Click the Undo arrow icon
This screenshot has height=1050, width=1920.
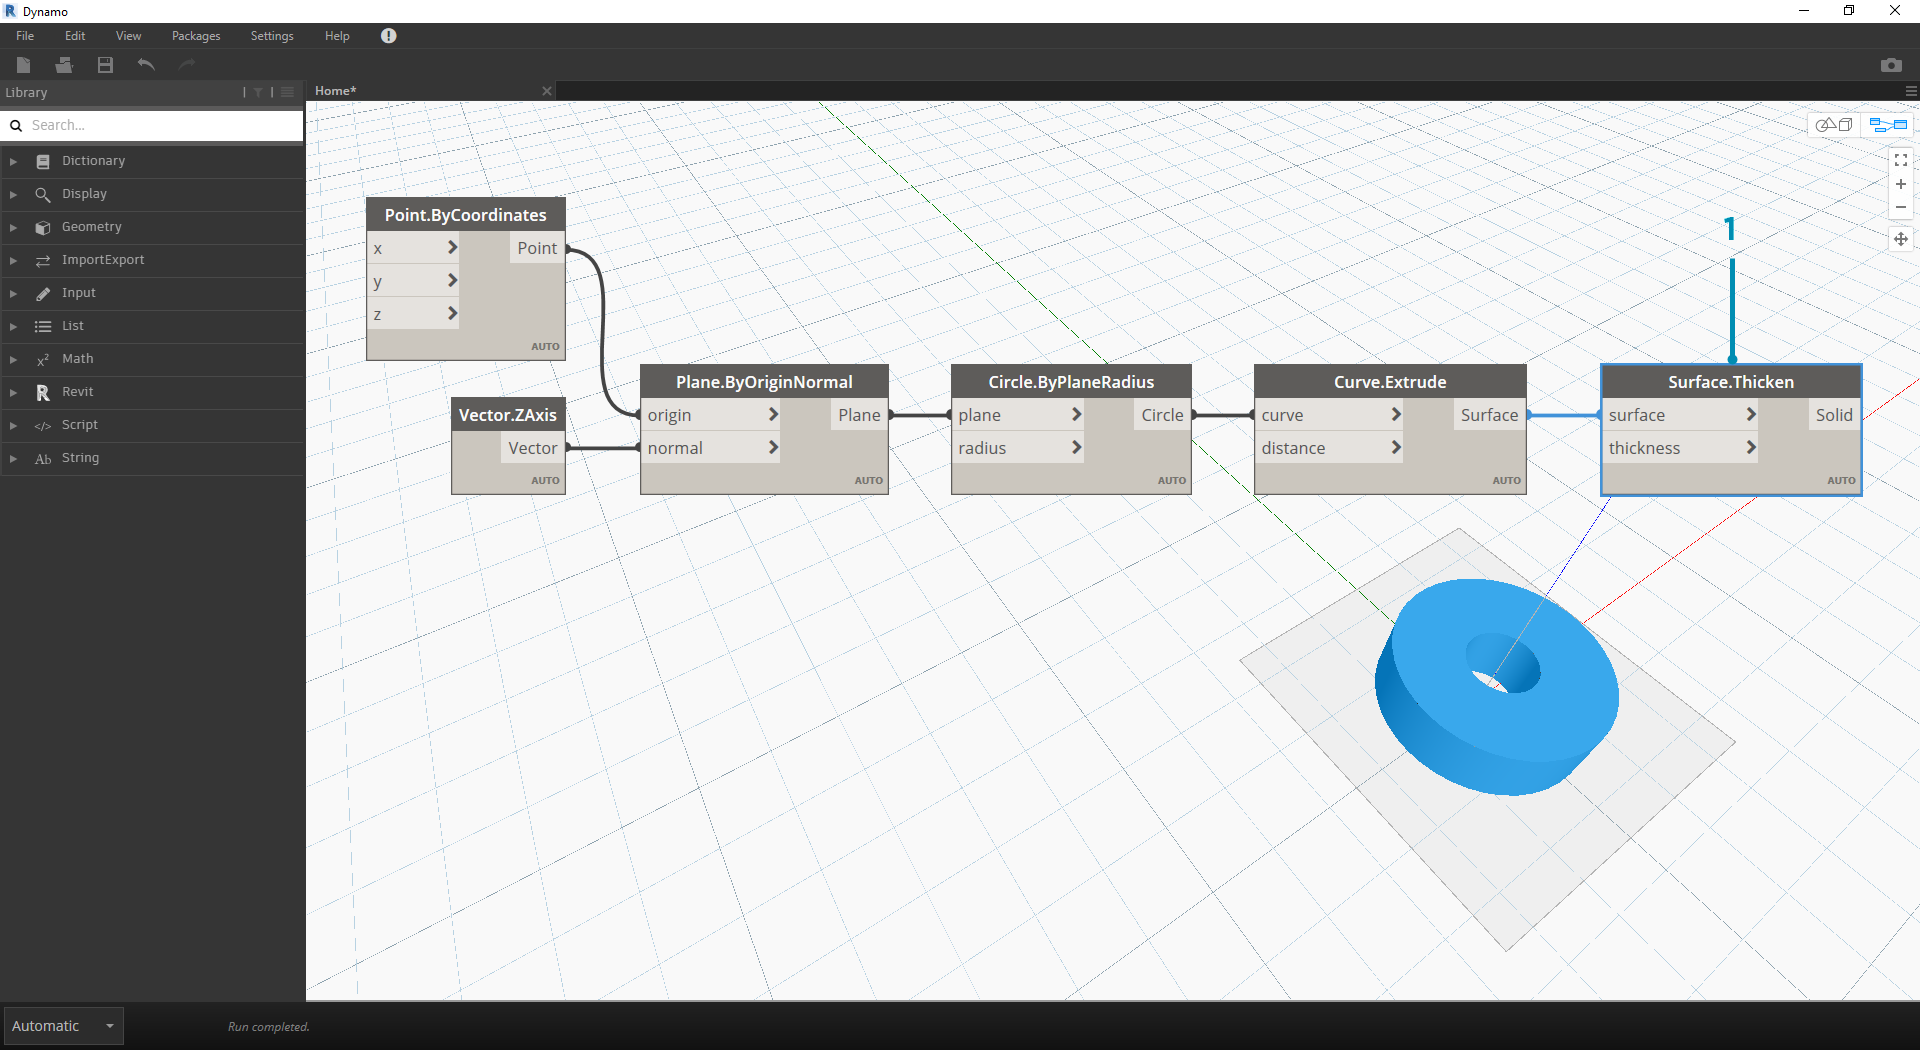pyautogui.click(x=146, y=65)
